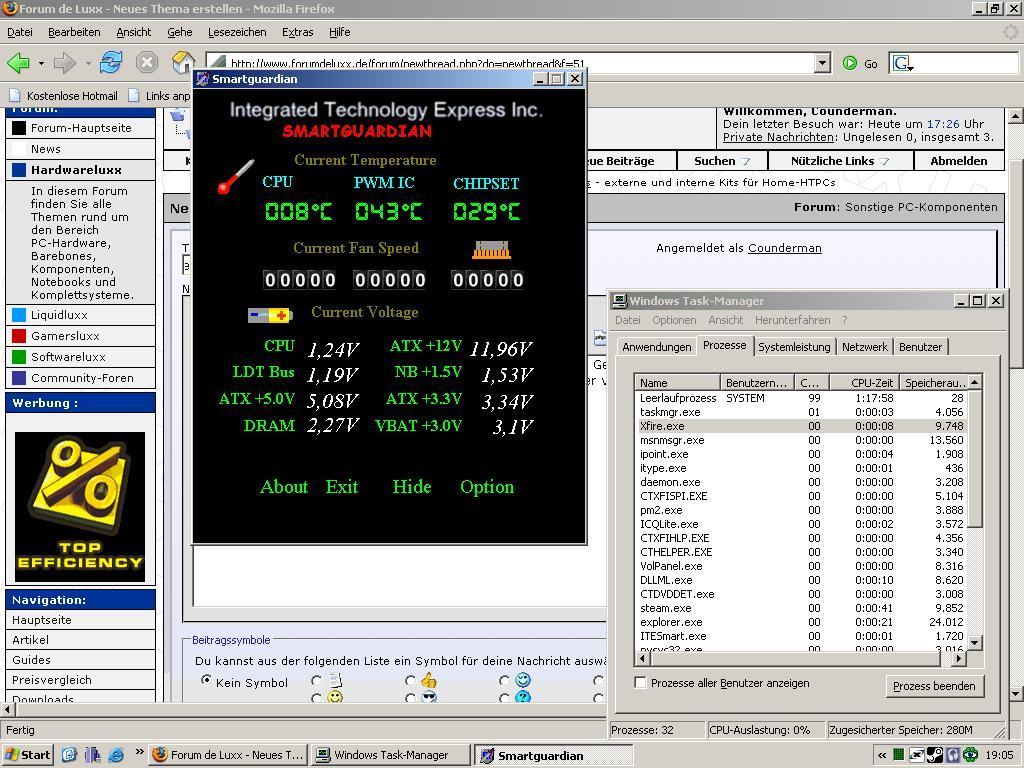Select the blue smiley radio button
The height and width of the screenshot is (768, 1024).
[x=504, y=680]
